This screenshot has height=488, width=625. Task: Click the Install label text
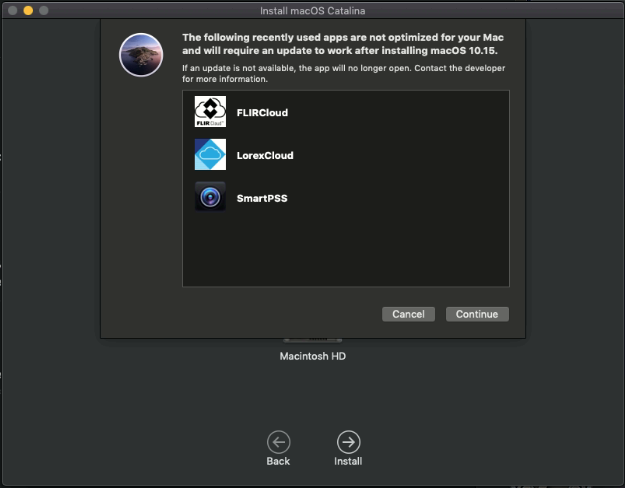348,461
